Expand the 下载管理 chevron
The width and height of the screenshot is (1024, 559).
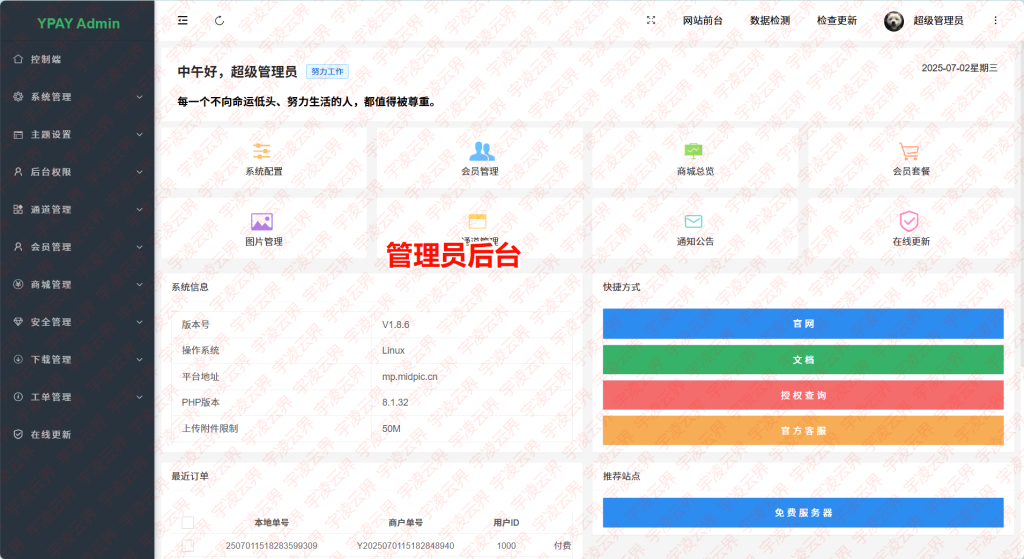click(139, 360)
